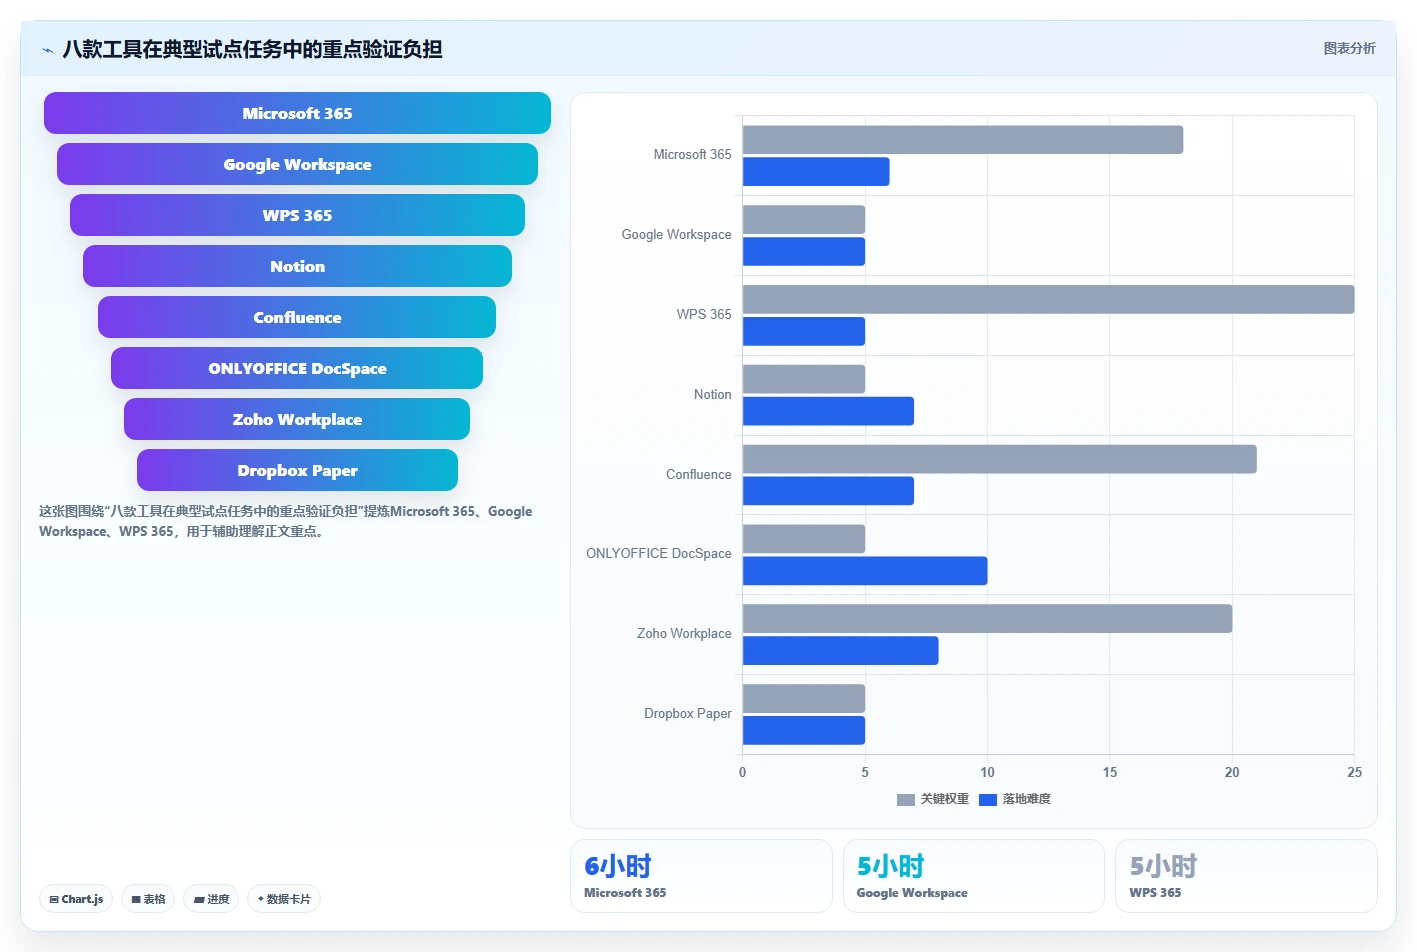Click the blue Dropbox Paper chart bar
The height and width of the screenshot is (952, 1417).
[804, 730]
